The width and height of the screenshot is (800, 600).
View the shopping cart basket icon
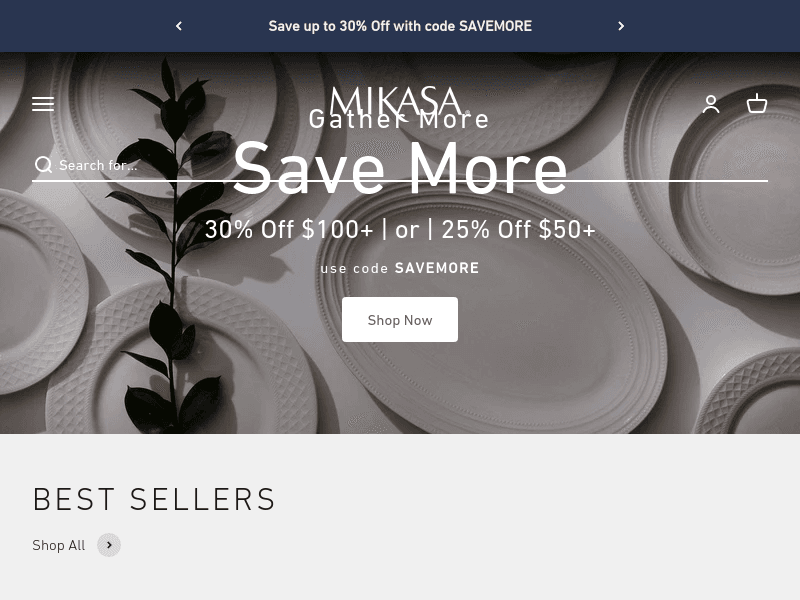[x=757, y=104]
